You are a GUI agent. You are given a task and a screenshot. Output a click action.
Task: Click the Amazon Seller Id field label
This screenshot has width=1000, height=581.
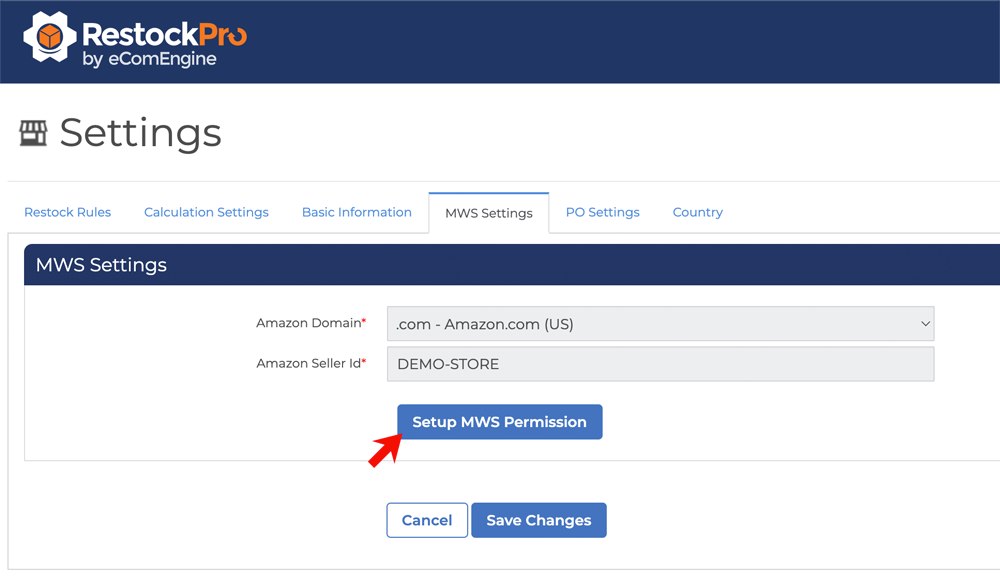[310, 363]
